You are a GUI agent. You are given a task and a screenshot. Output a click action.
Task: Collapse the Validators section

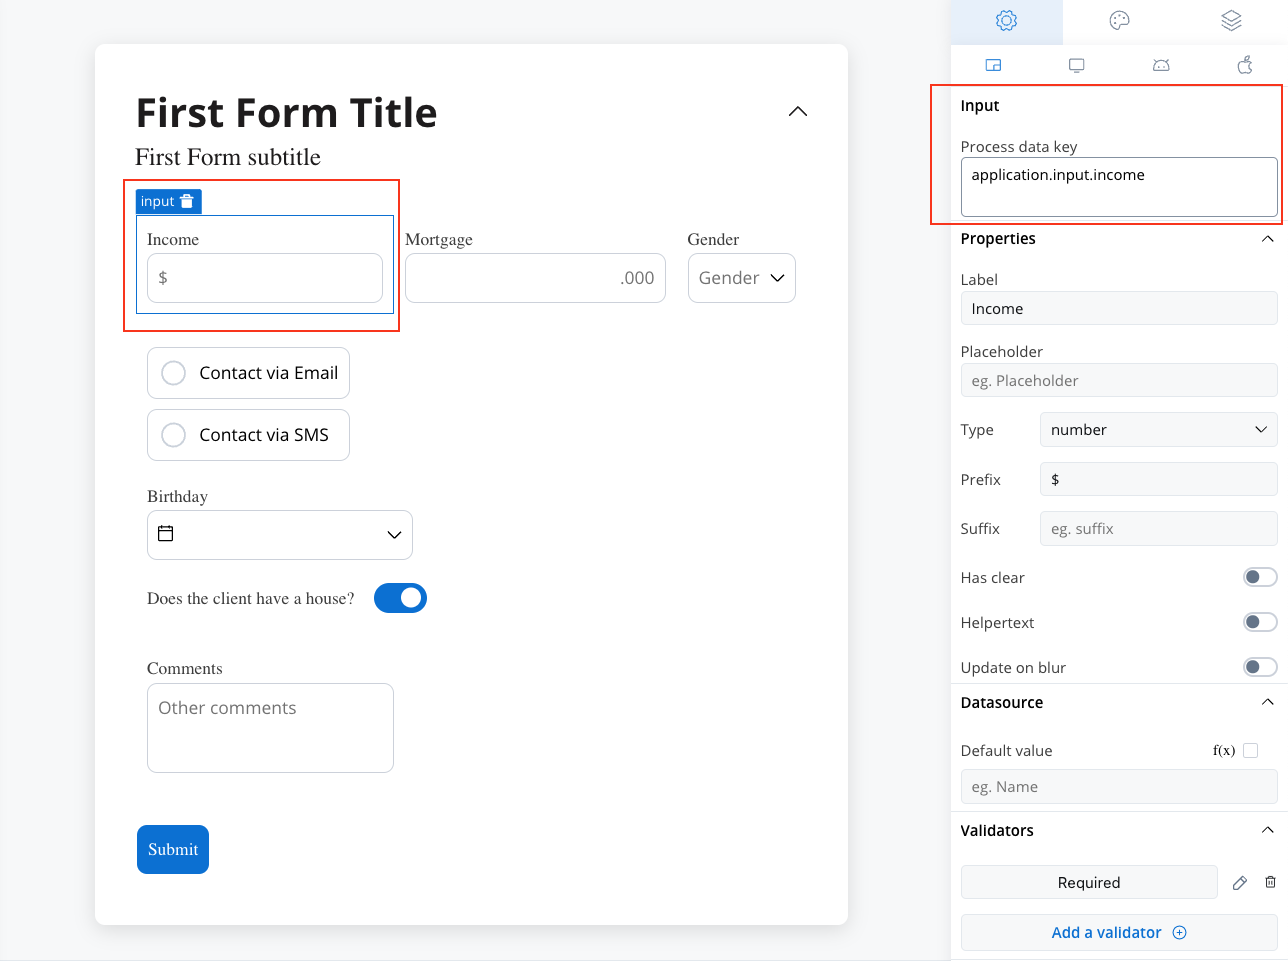(1268, 830)
